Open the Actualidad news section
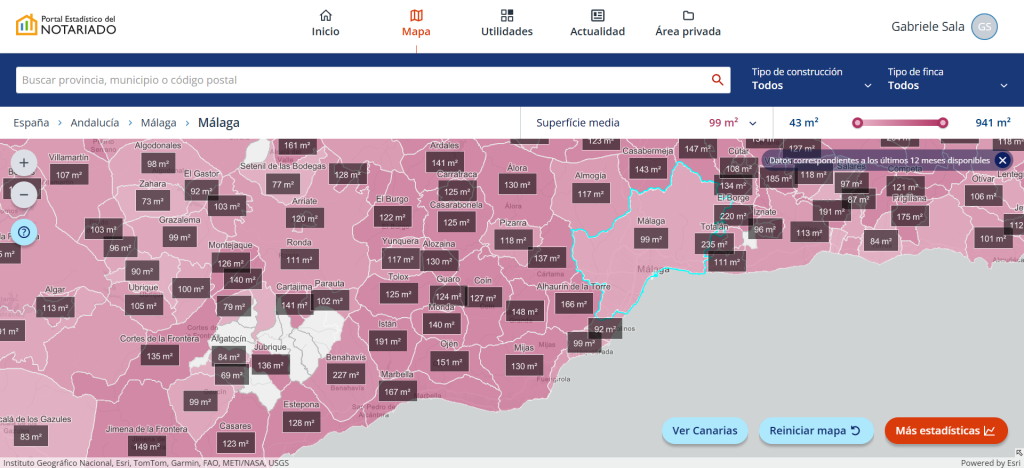This screenshot has width=1024, height=468. [597, 24]
